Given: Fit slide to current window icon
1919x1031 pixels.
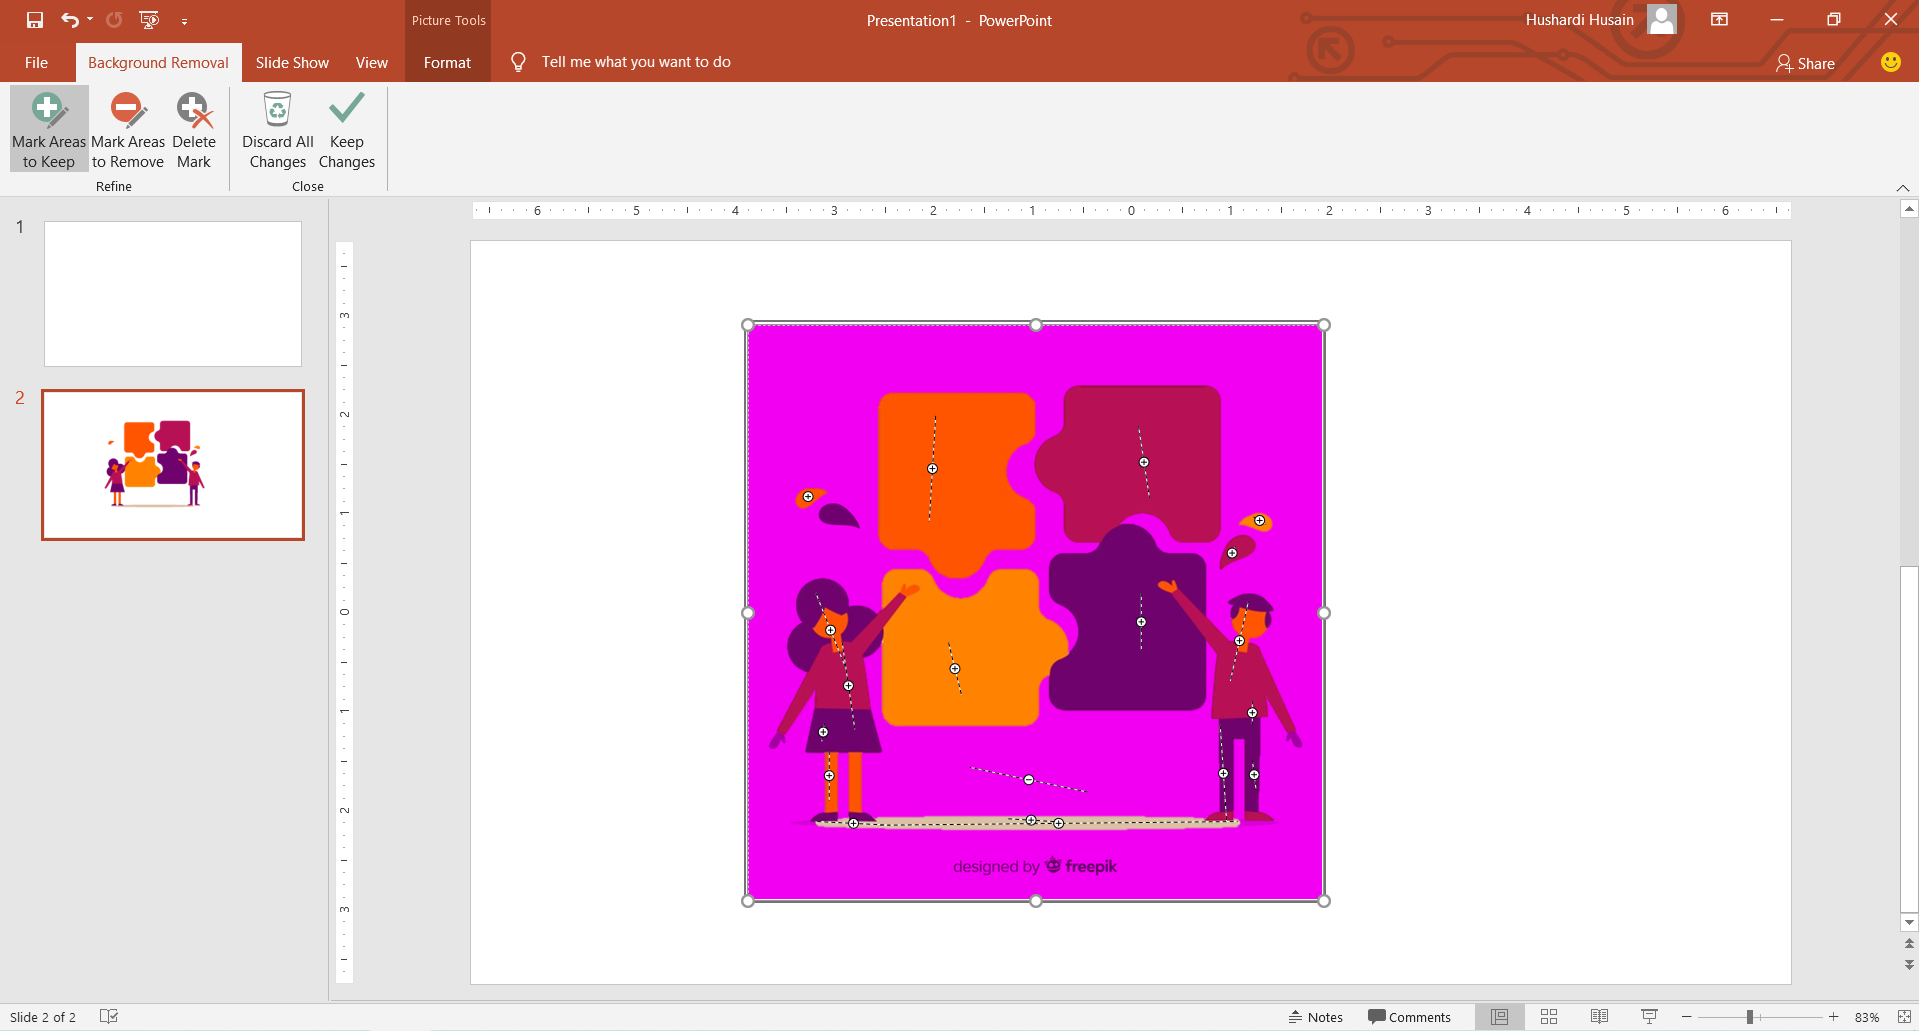Looking at the screenshot, I should point(1904,1017).
